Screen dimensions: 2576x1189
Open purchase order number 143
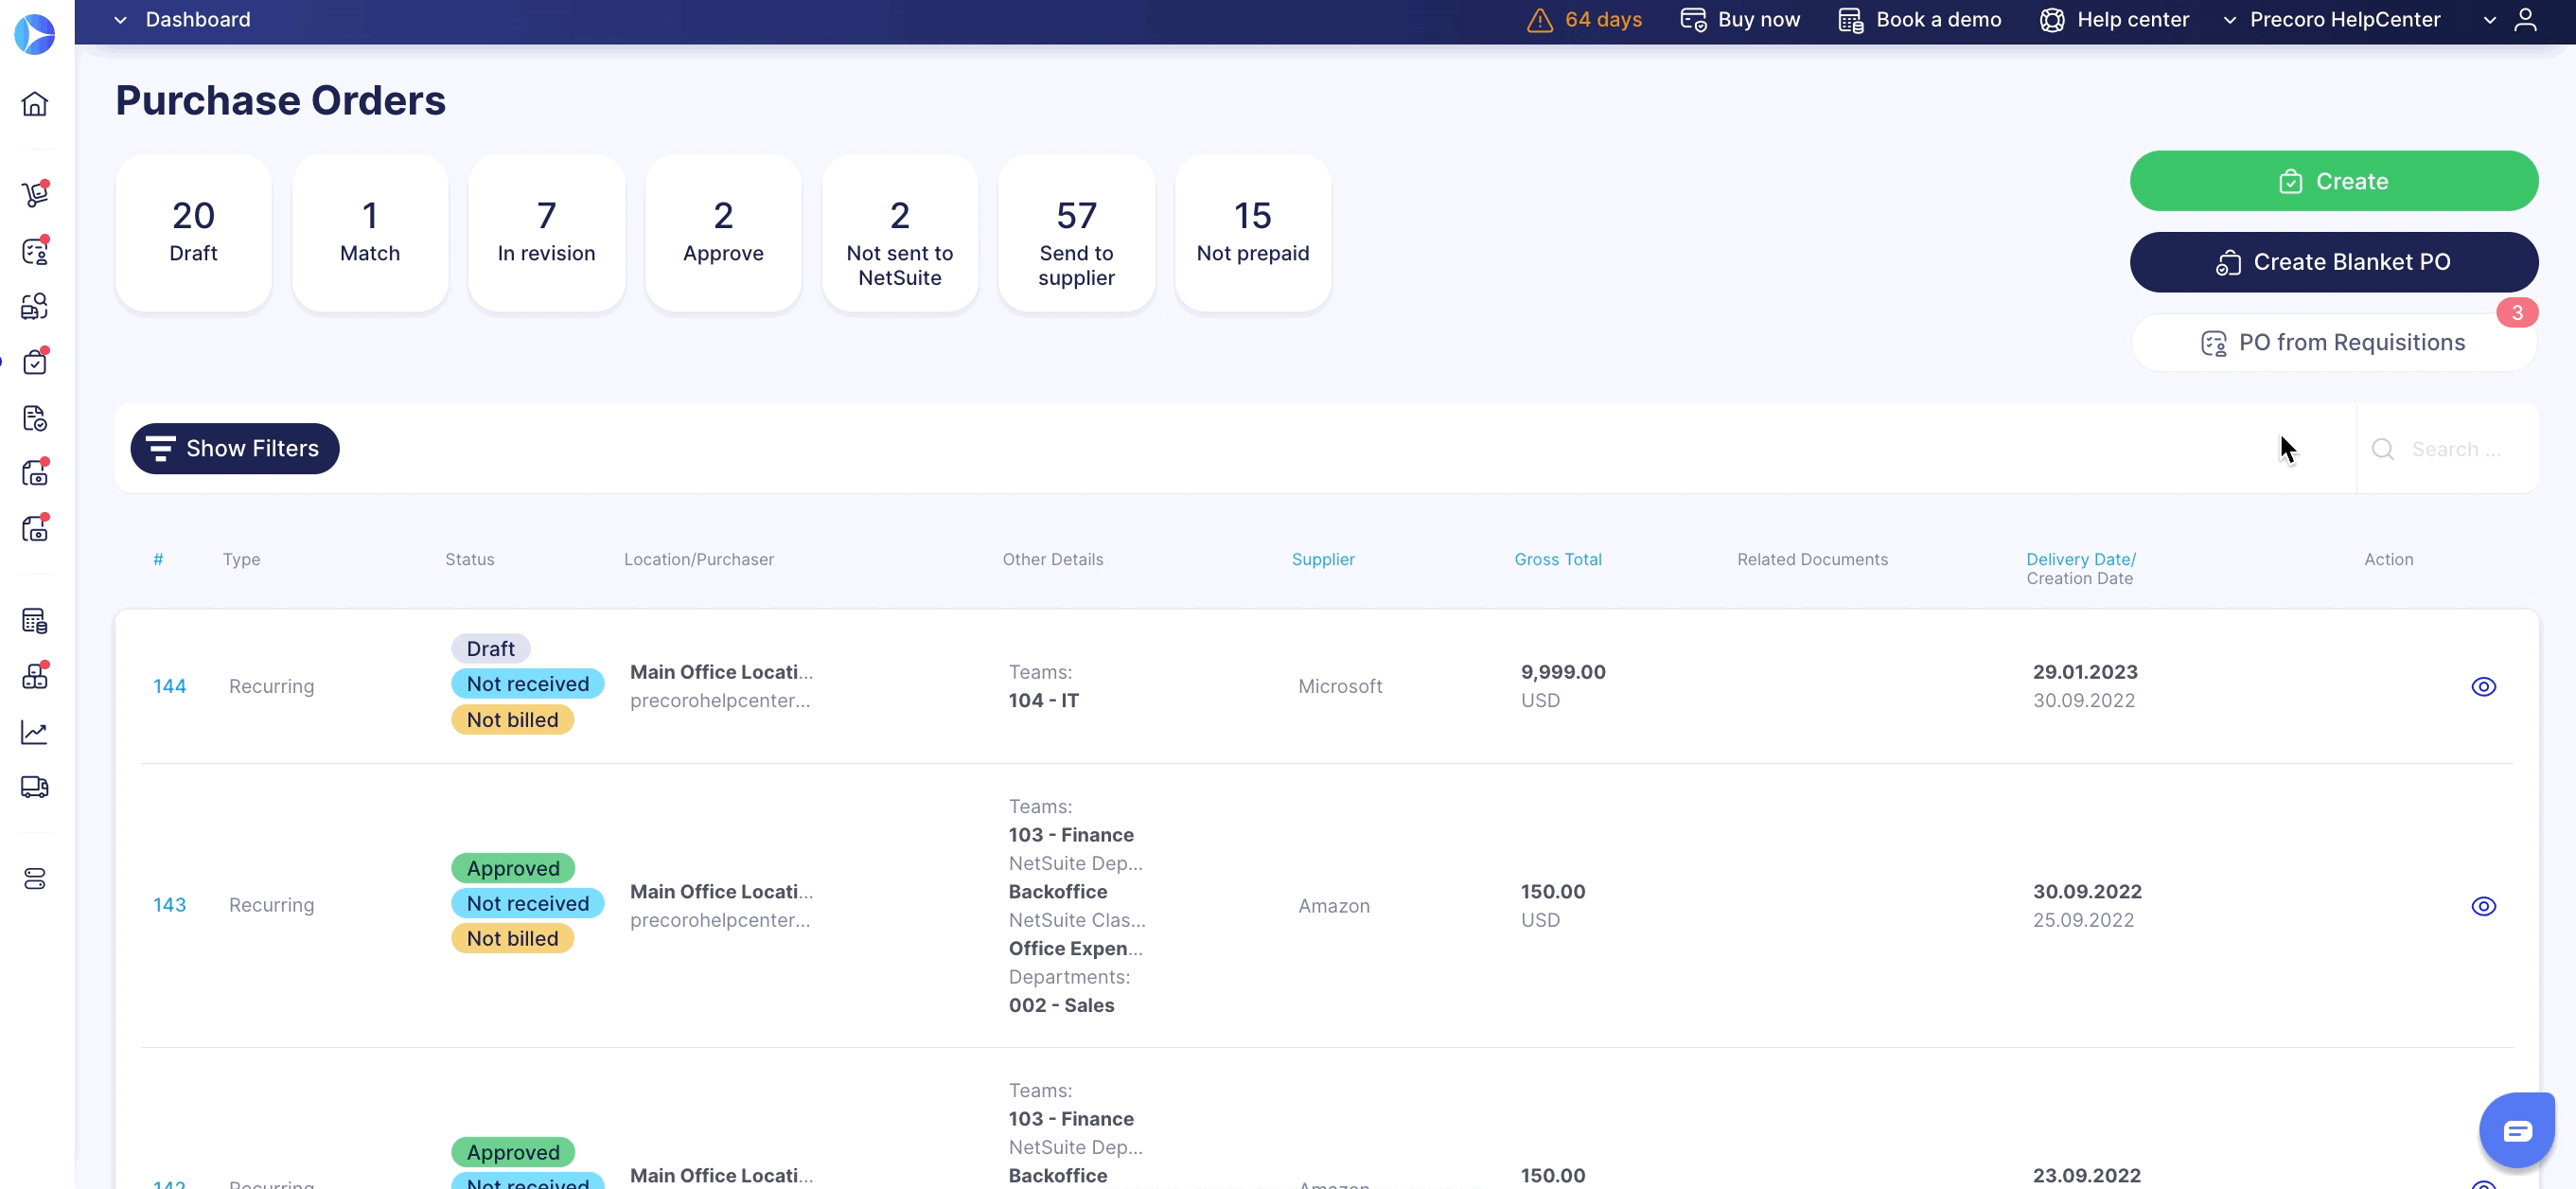[170, 906]
